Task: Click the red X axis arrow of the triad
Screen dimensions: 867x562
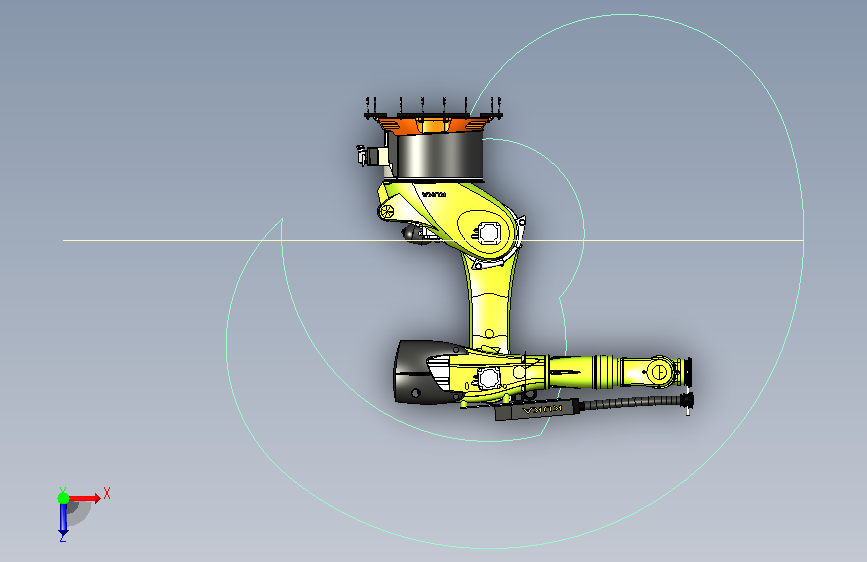Action: tap(83, 498)
